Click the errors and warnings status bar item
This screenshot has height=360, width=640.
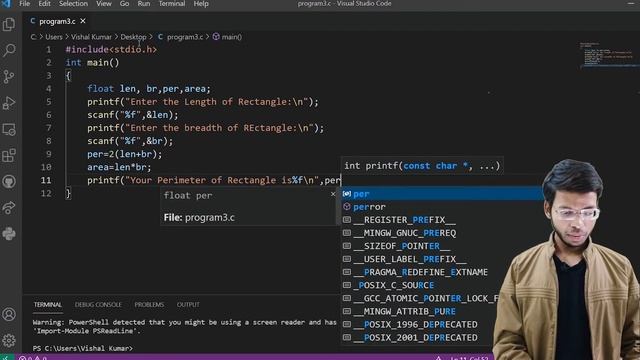point(33,358)
